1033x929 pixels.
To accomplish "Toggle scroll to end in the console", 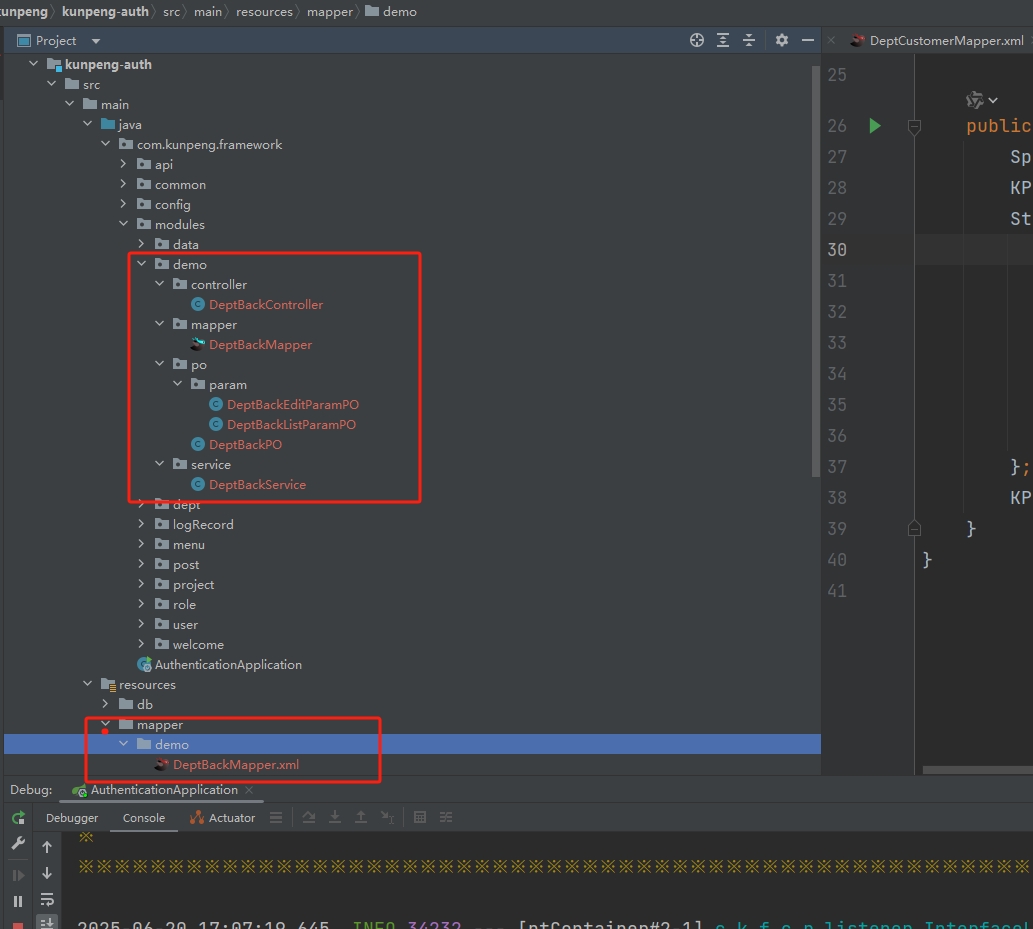I will pyautogui.click(x=47, y=922).
